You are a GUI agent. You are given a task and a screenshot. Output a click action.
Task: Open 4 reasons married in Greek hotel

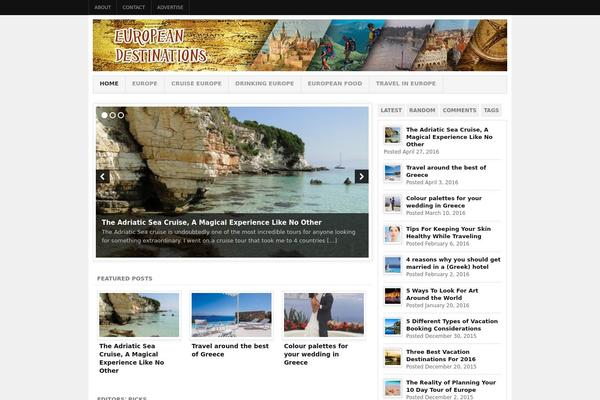[453, 263]
